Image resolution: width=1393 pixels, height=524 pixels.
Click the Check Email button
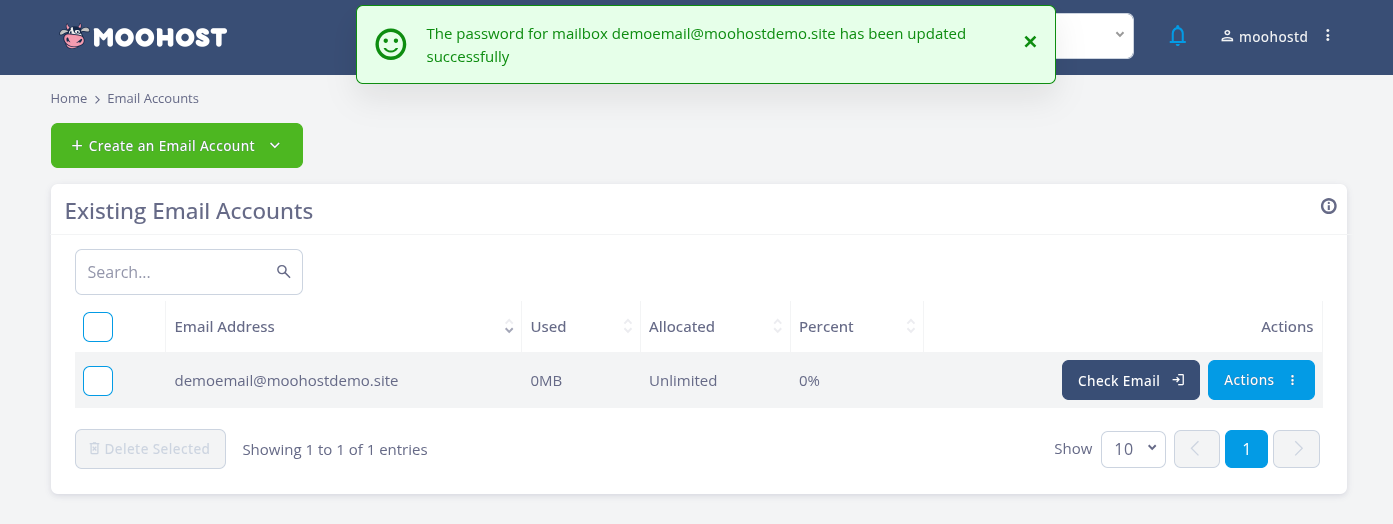(x=1130, y=380)
